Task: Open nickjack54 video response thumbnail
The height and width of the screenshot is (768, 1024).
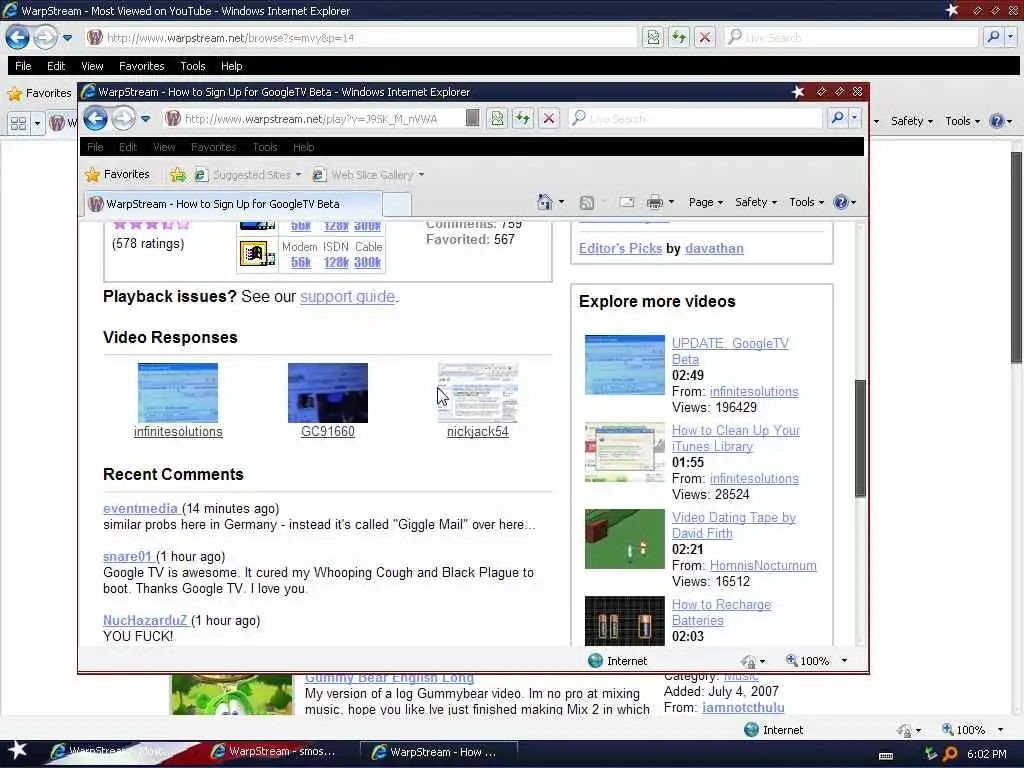Action: pyautogui.click(x=477, y=393)
